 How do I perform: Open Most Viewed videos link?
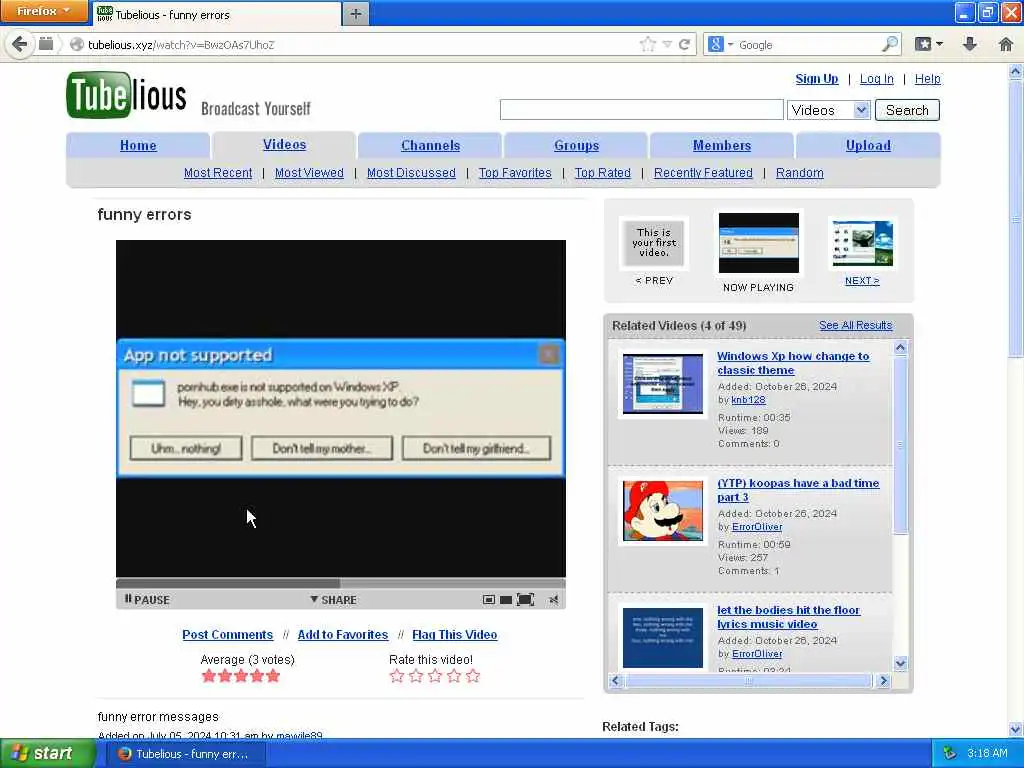pos(309,172)
